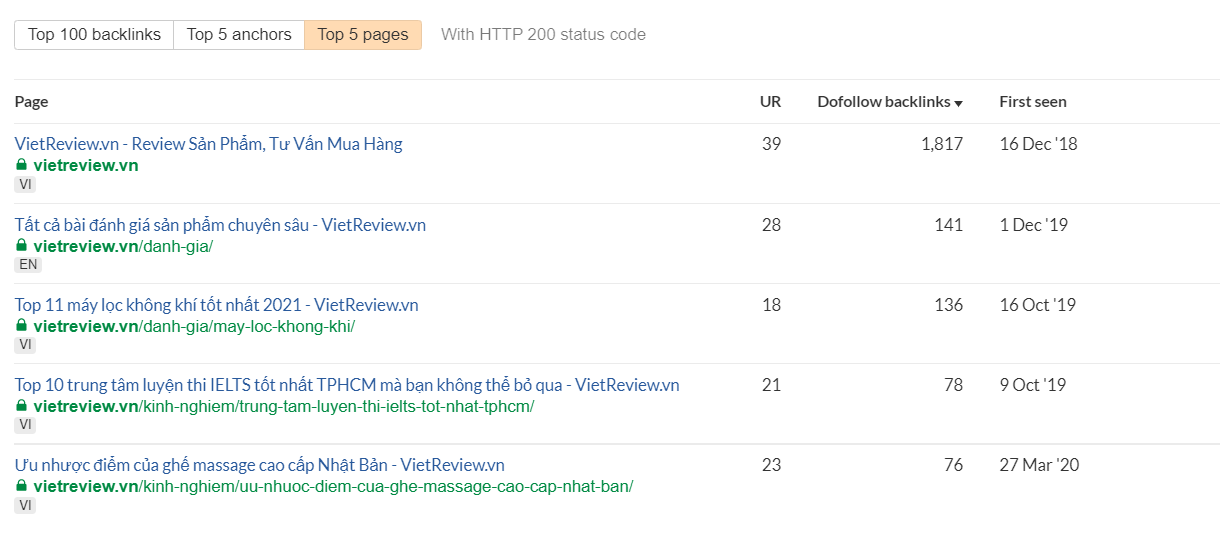Viewport: 1220px width, 534px height.
Task: Click the 76 dofollow backlinks value
Action: (954, 465)
